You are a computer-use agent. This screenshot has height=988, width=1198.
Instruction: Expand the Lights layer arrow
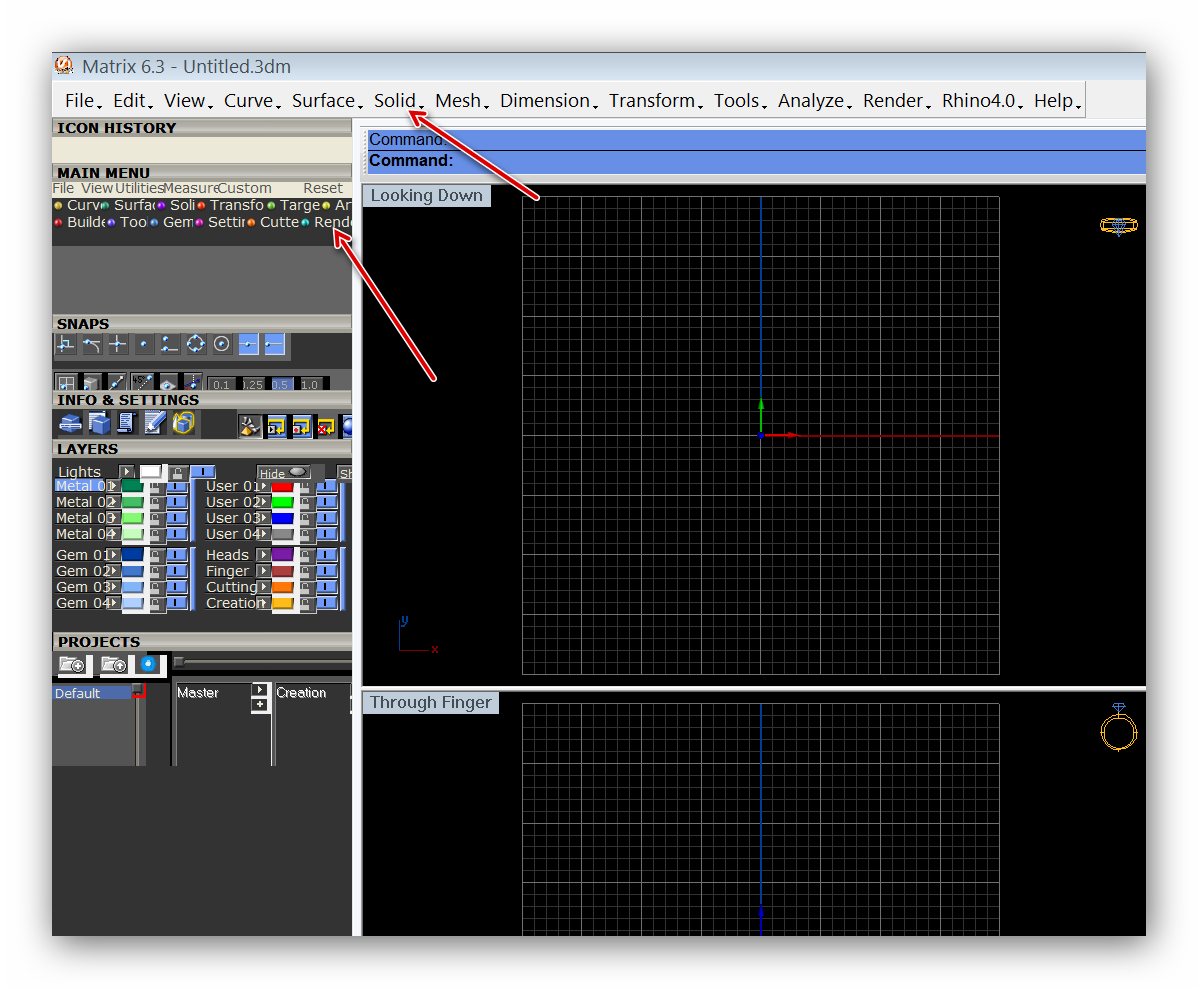tap(126, 471)
